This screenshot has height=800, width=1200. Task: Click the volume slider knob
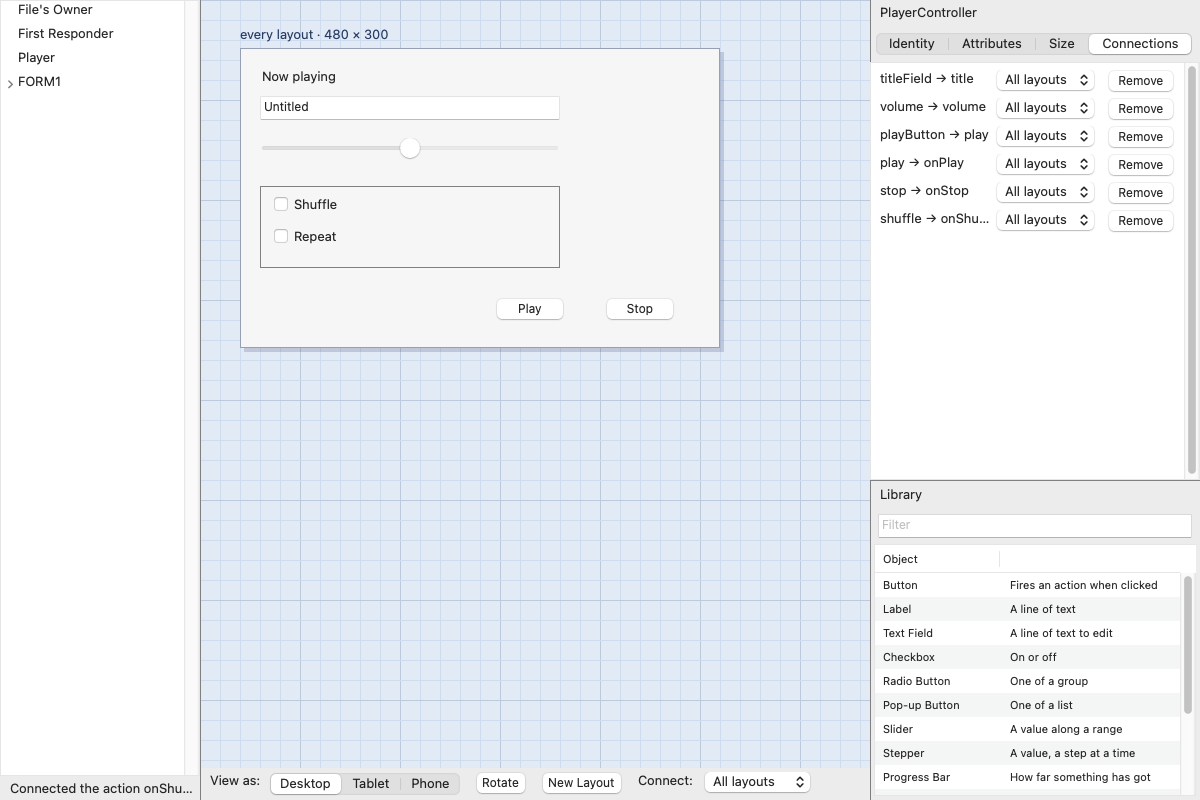click(x=410, y=148)
